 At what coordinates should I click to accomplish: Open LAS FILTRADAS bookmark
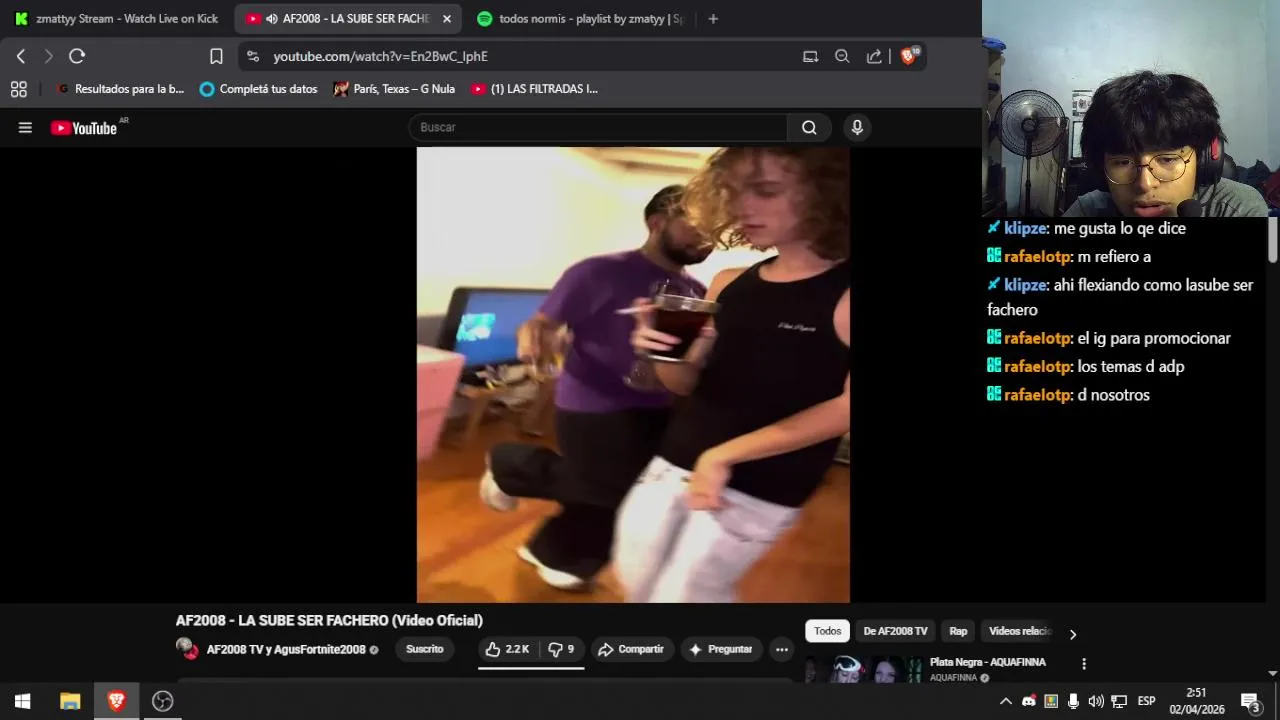534,89
